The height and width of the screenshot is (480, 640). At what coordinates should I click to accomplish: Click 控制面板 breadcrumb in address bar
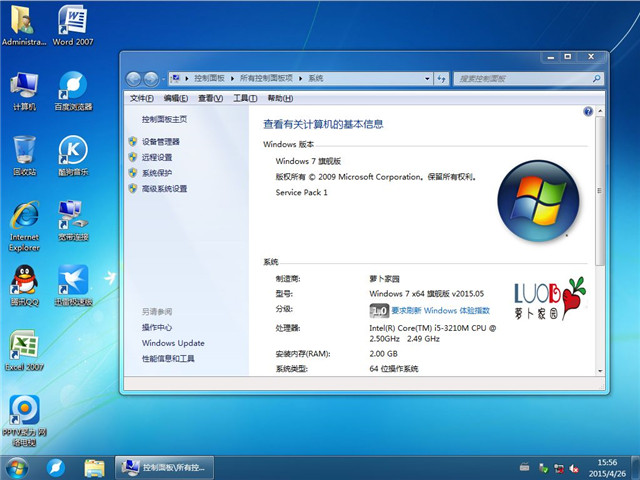[x=209, y=78]
